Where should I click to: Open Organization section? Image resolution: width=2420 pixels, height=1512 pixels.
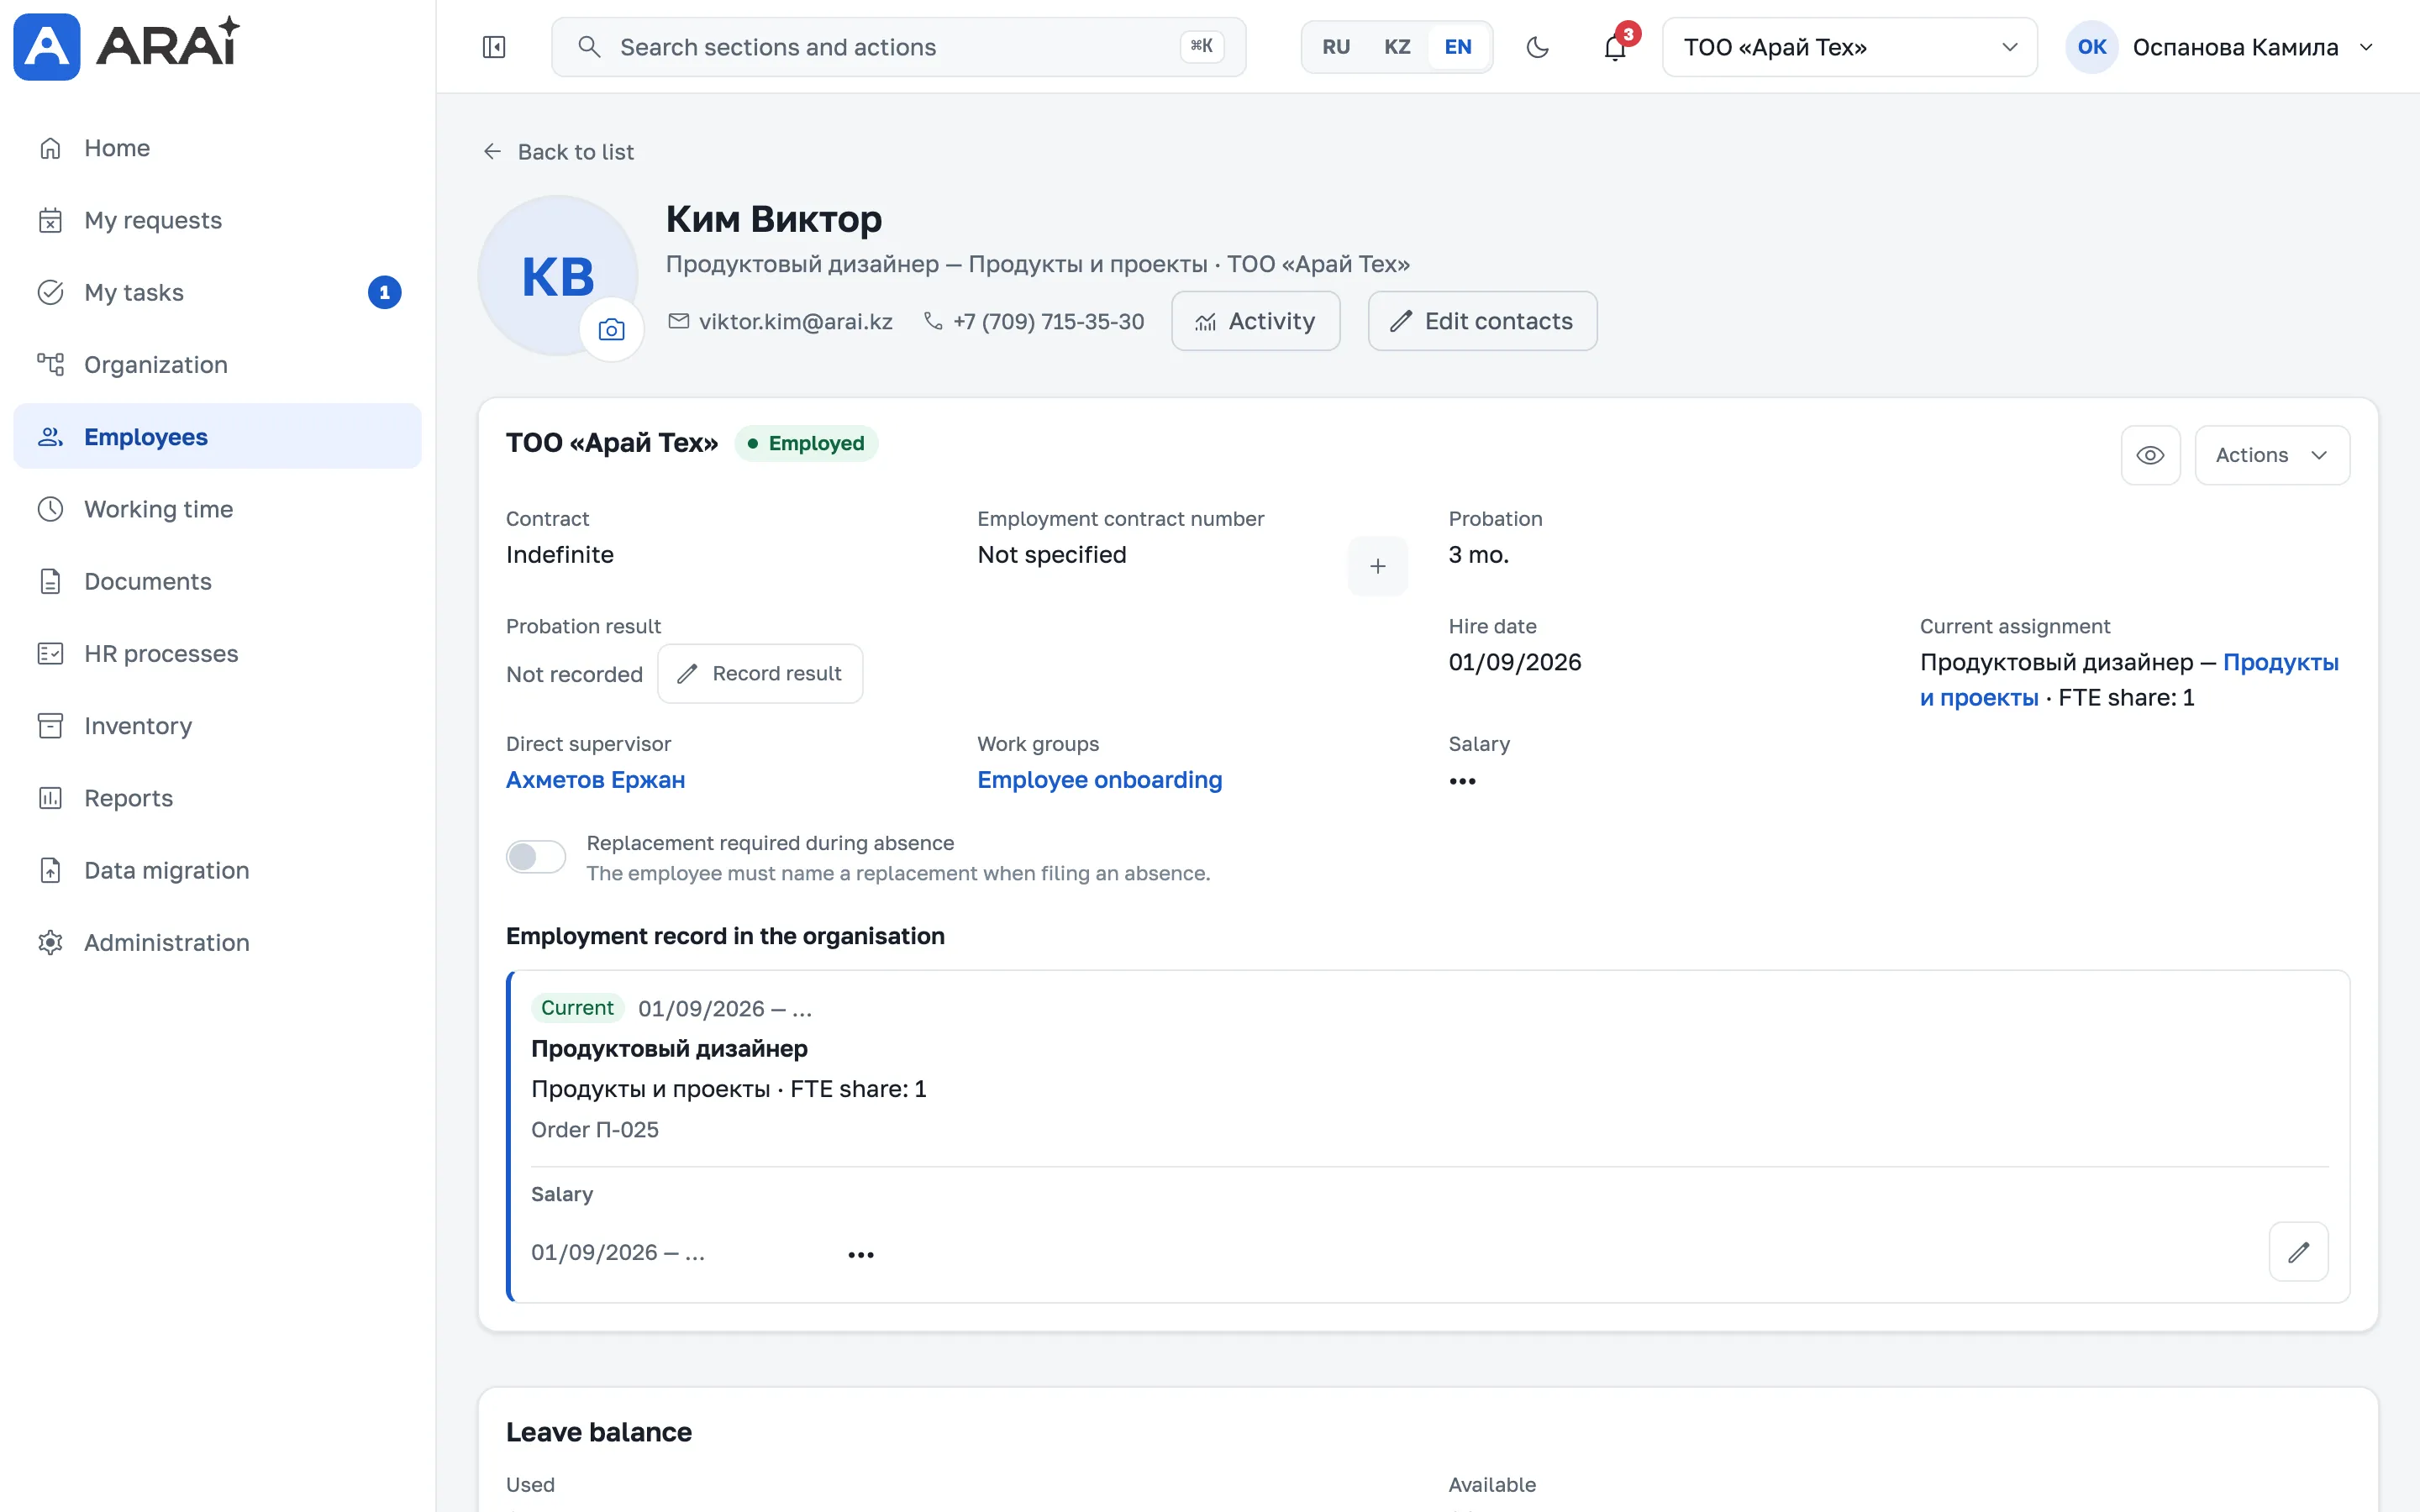pyautogui.click(x=217, y=364)
